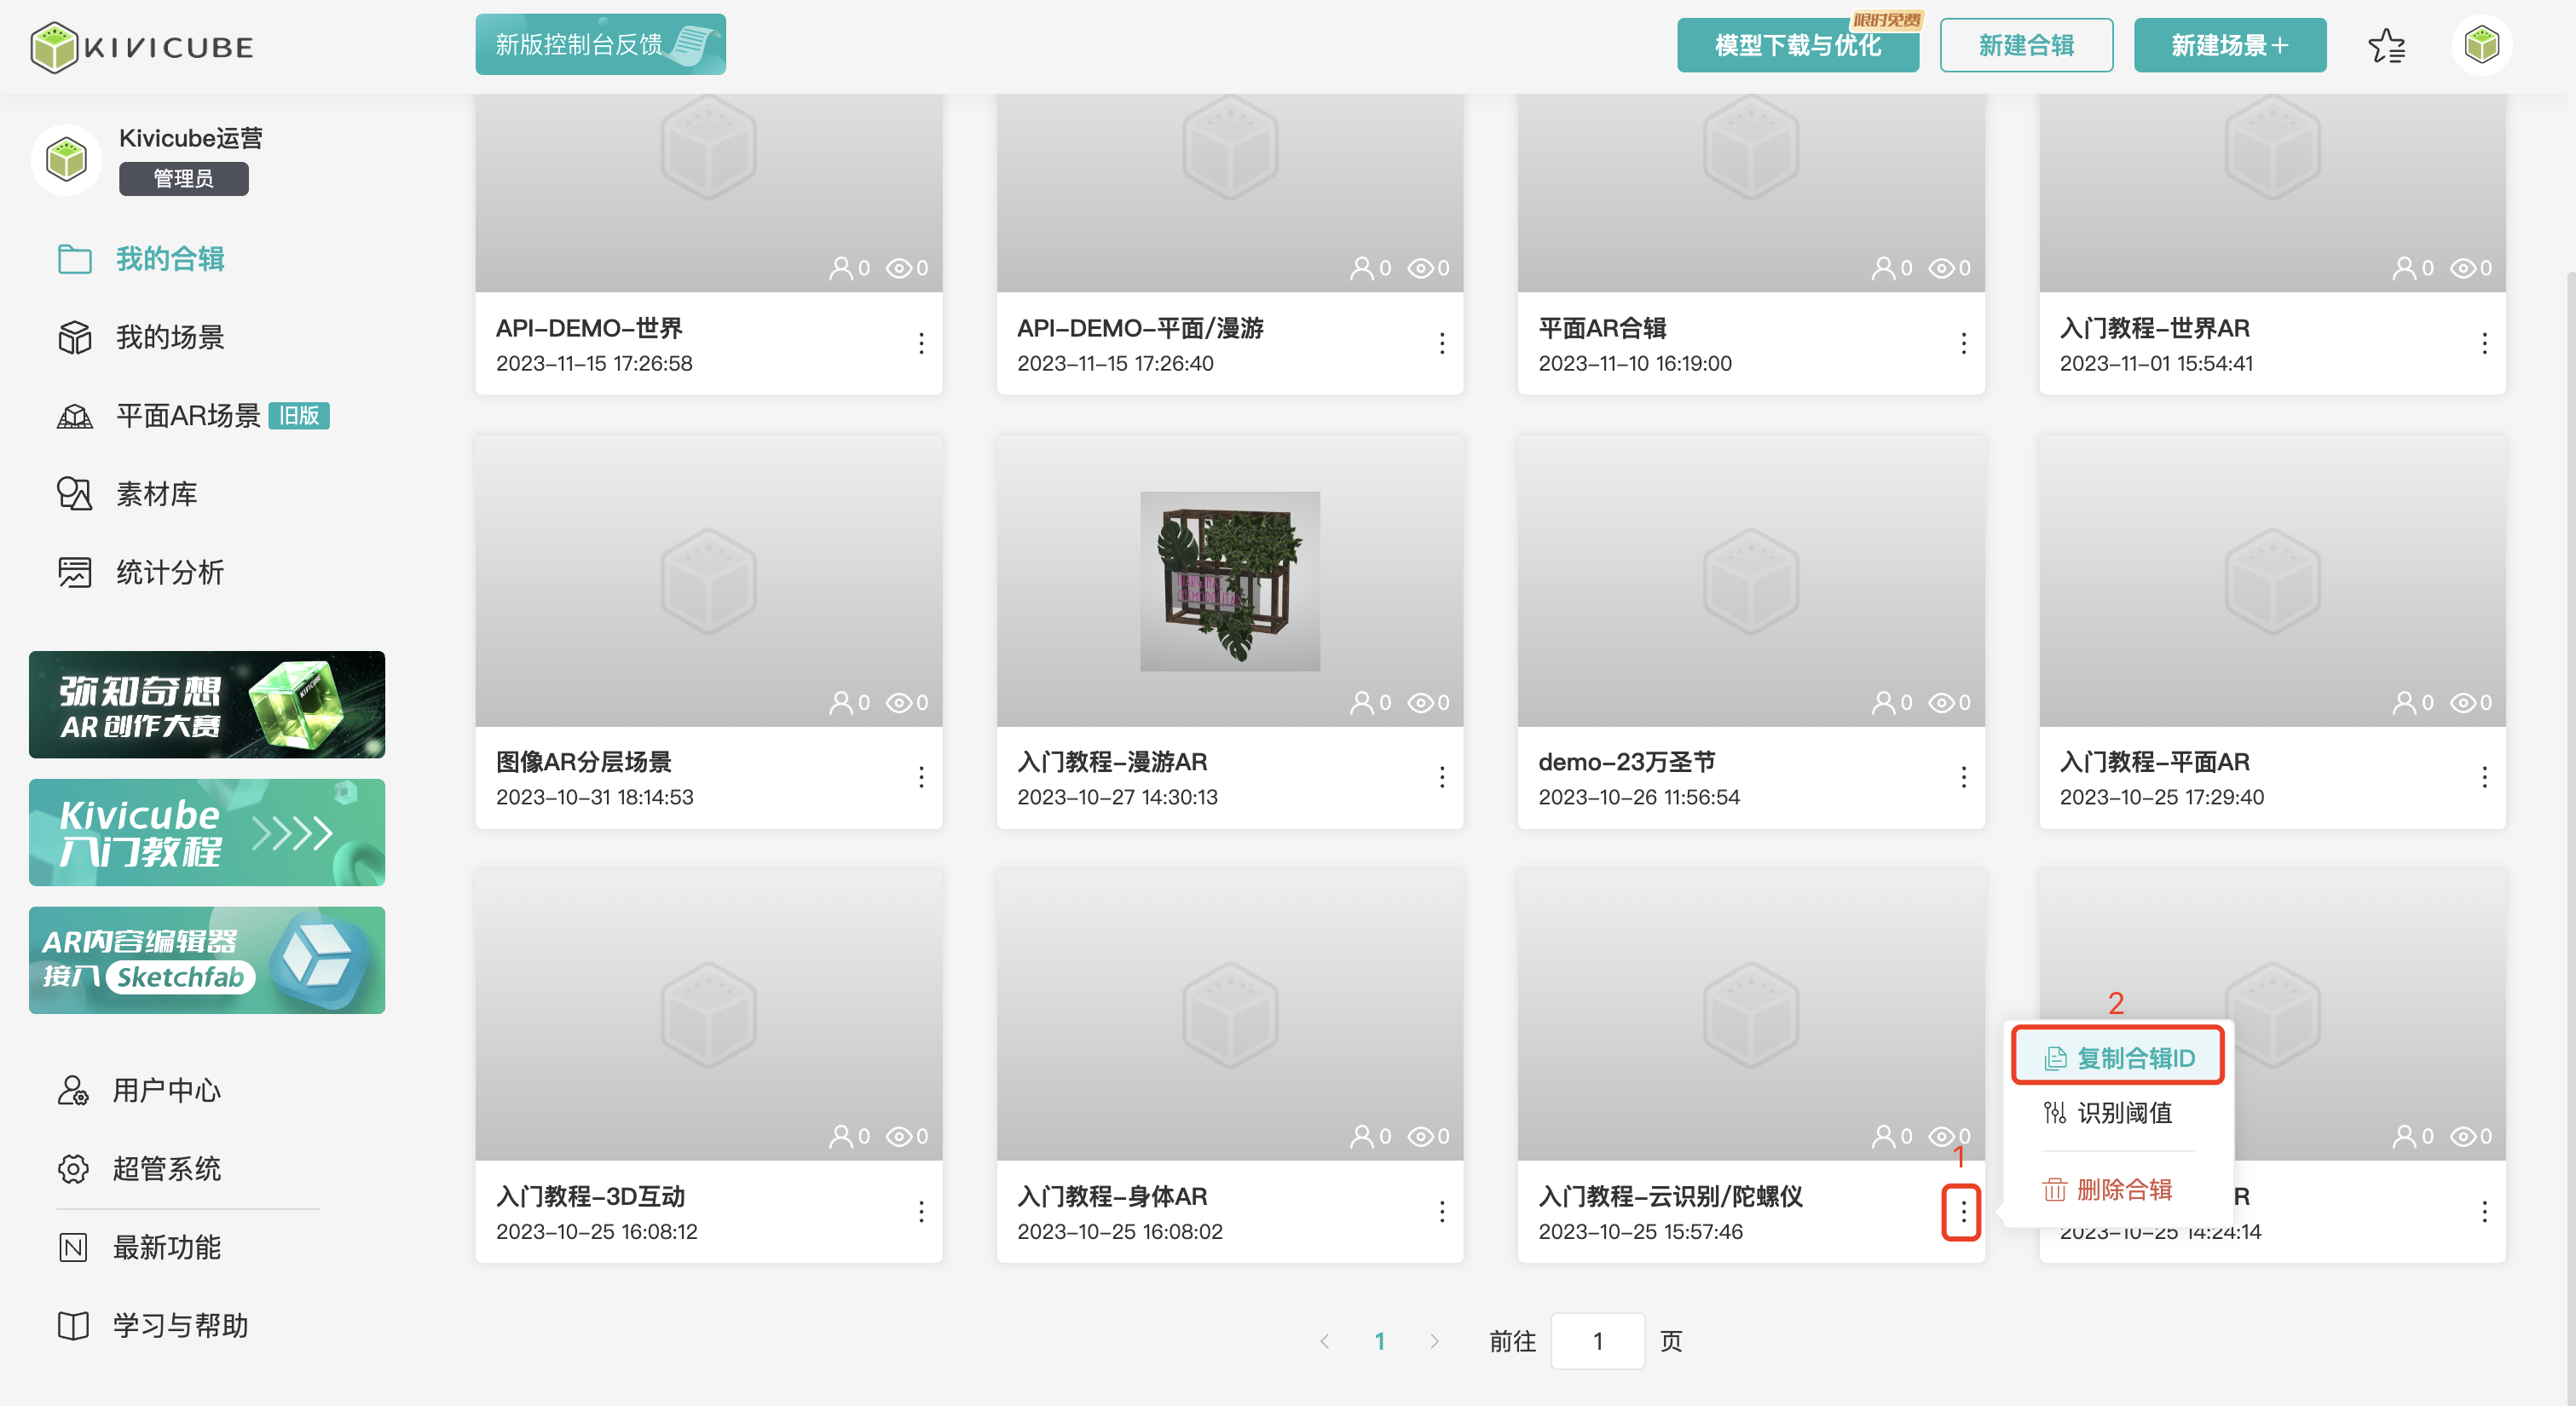Click the page number input field
The image size is (2576, 1406).
click(1597, 1341)
